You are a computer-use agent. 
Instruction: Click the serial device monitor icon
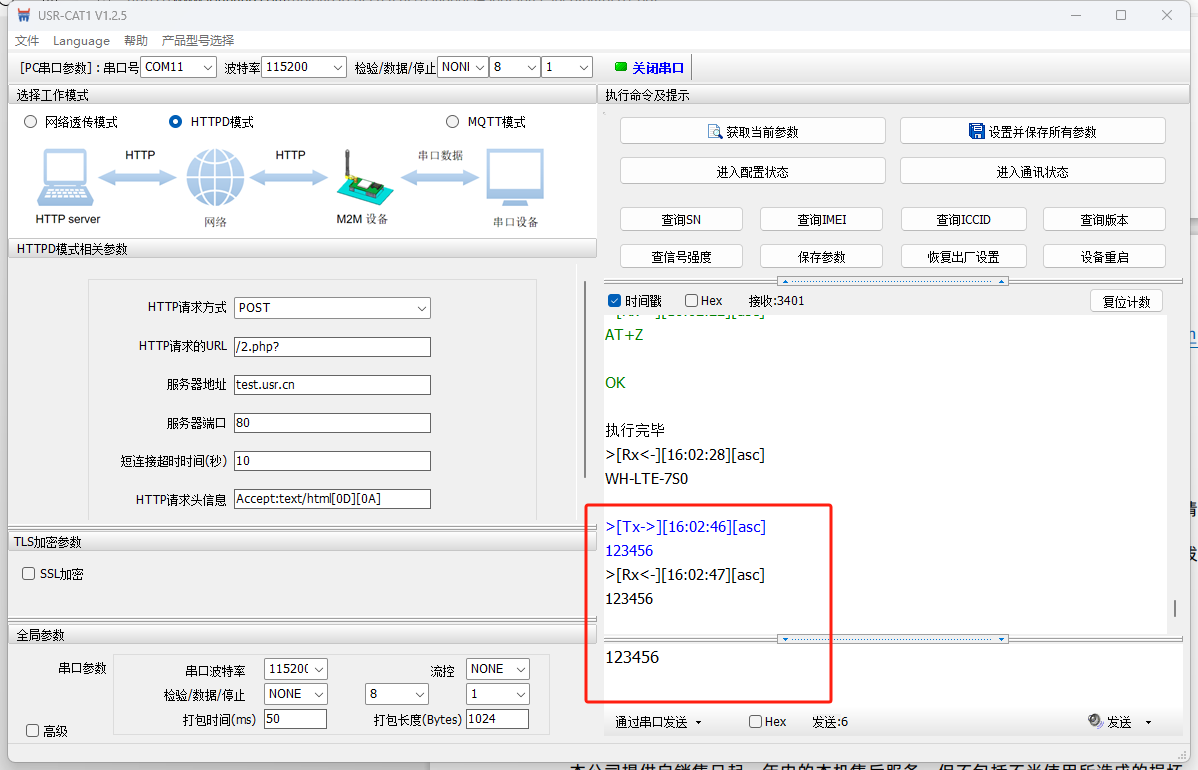tap(516, 177)
